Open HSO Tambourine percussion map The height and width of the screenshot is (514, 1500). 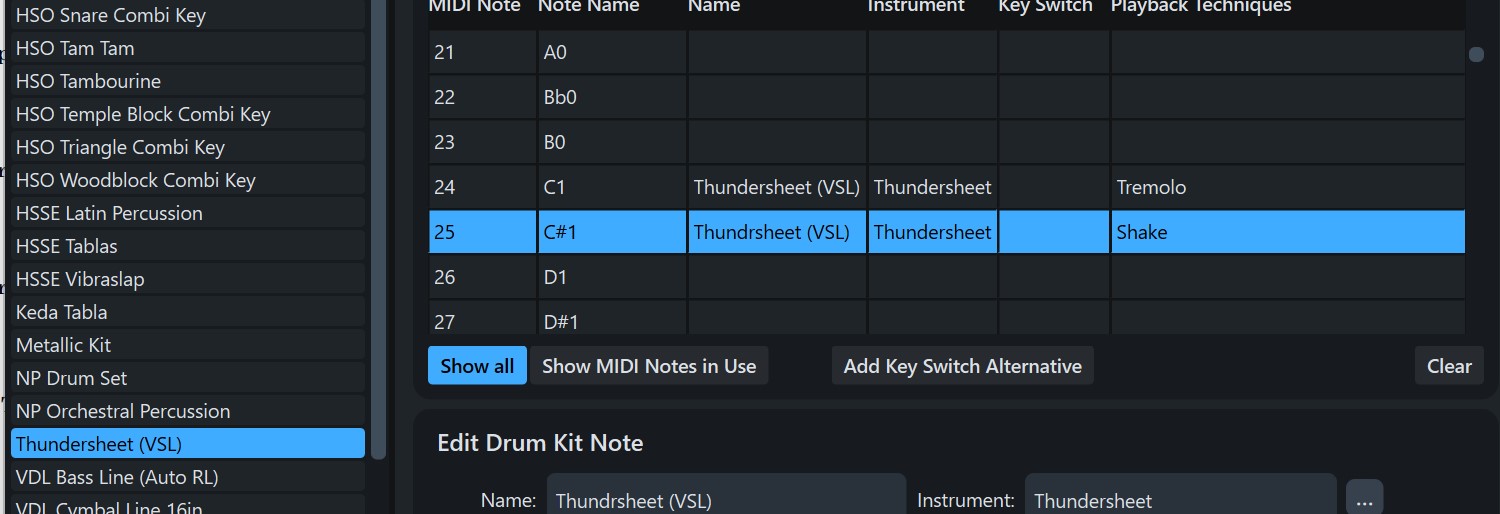[188, 81]
